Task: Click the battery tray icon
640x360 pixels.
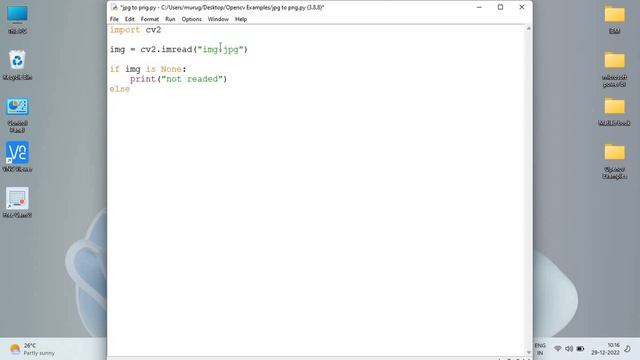Action: click(x=580, y=349)
